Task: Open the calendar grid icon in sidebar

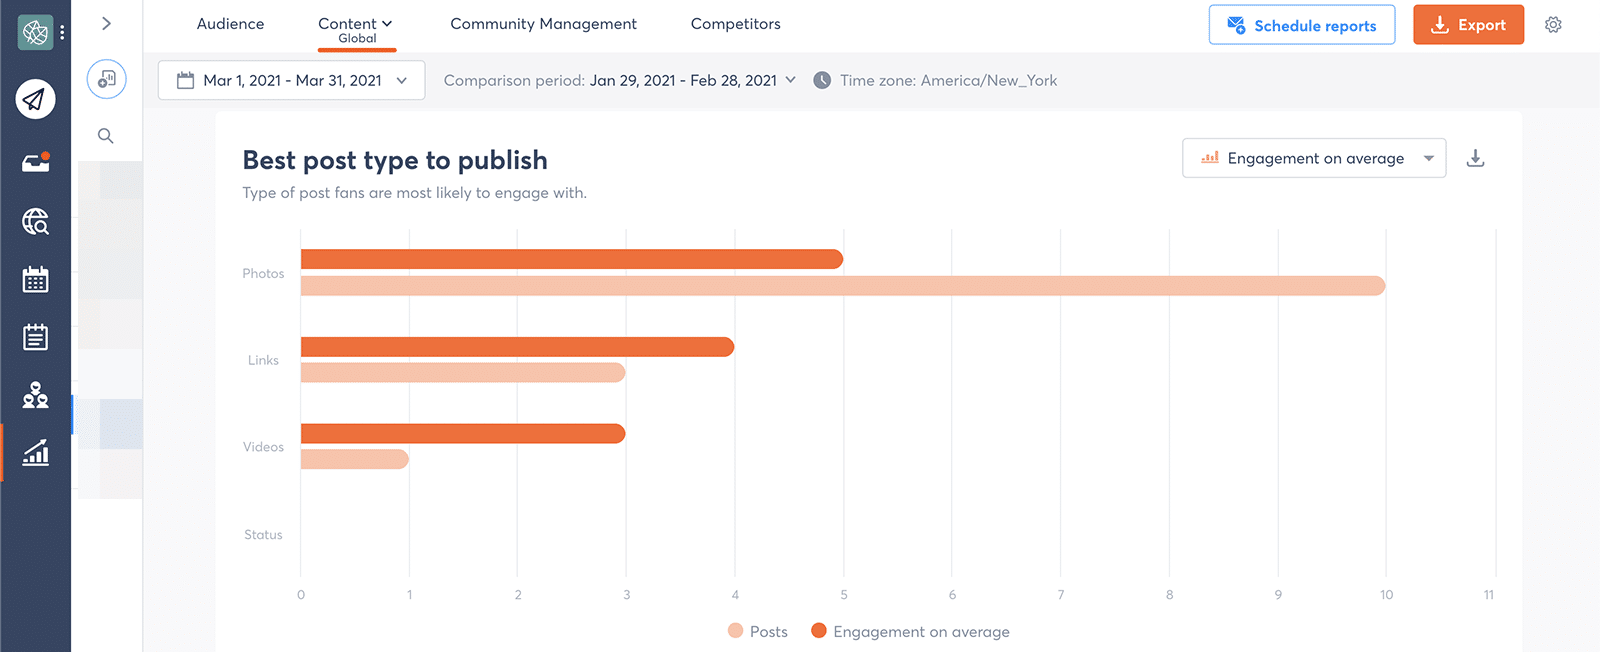Action: [36, 279]
